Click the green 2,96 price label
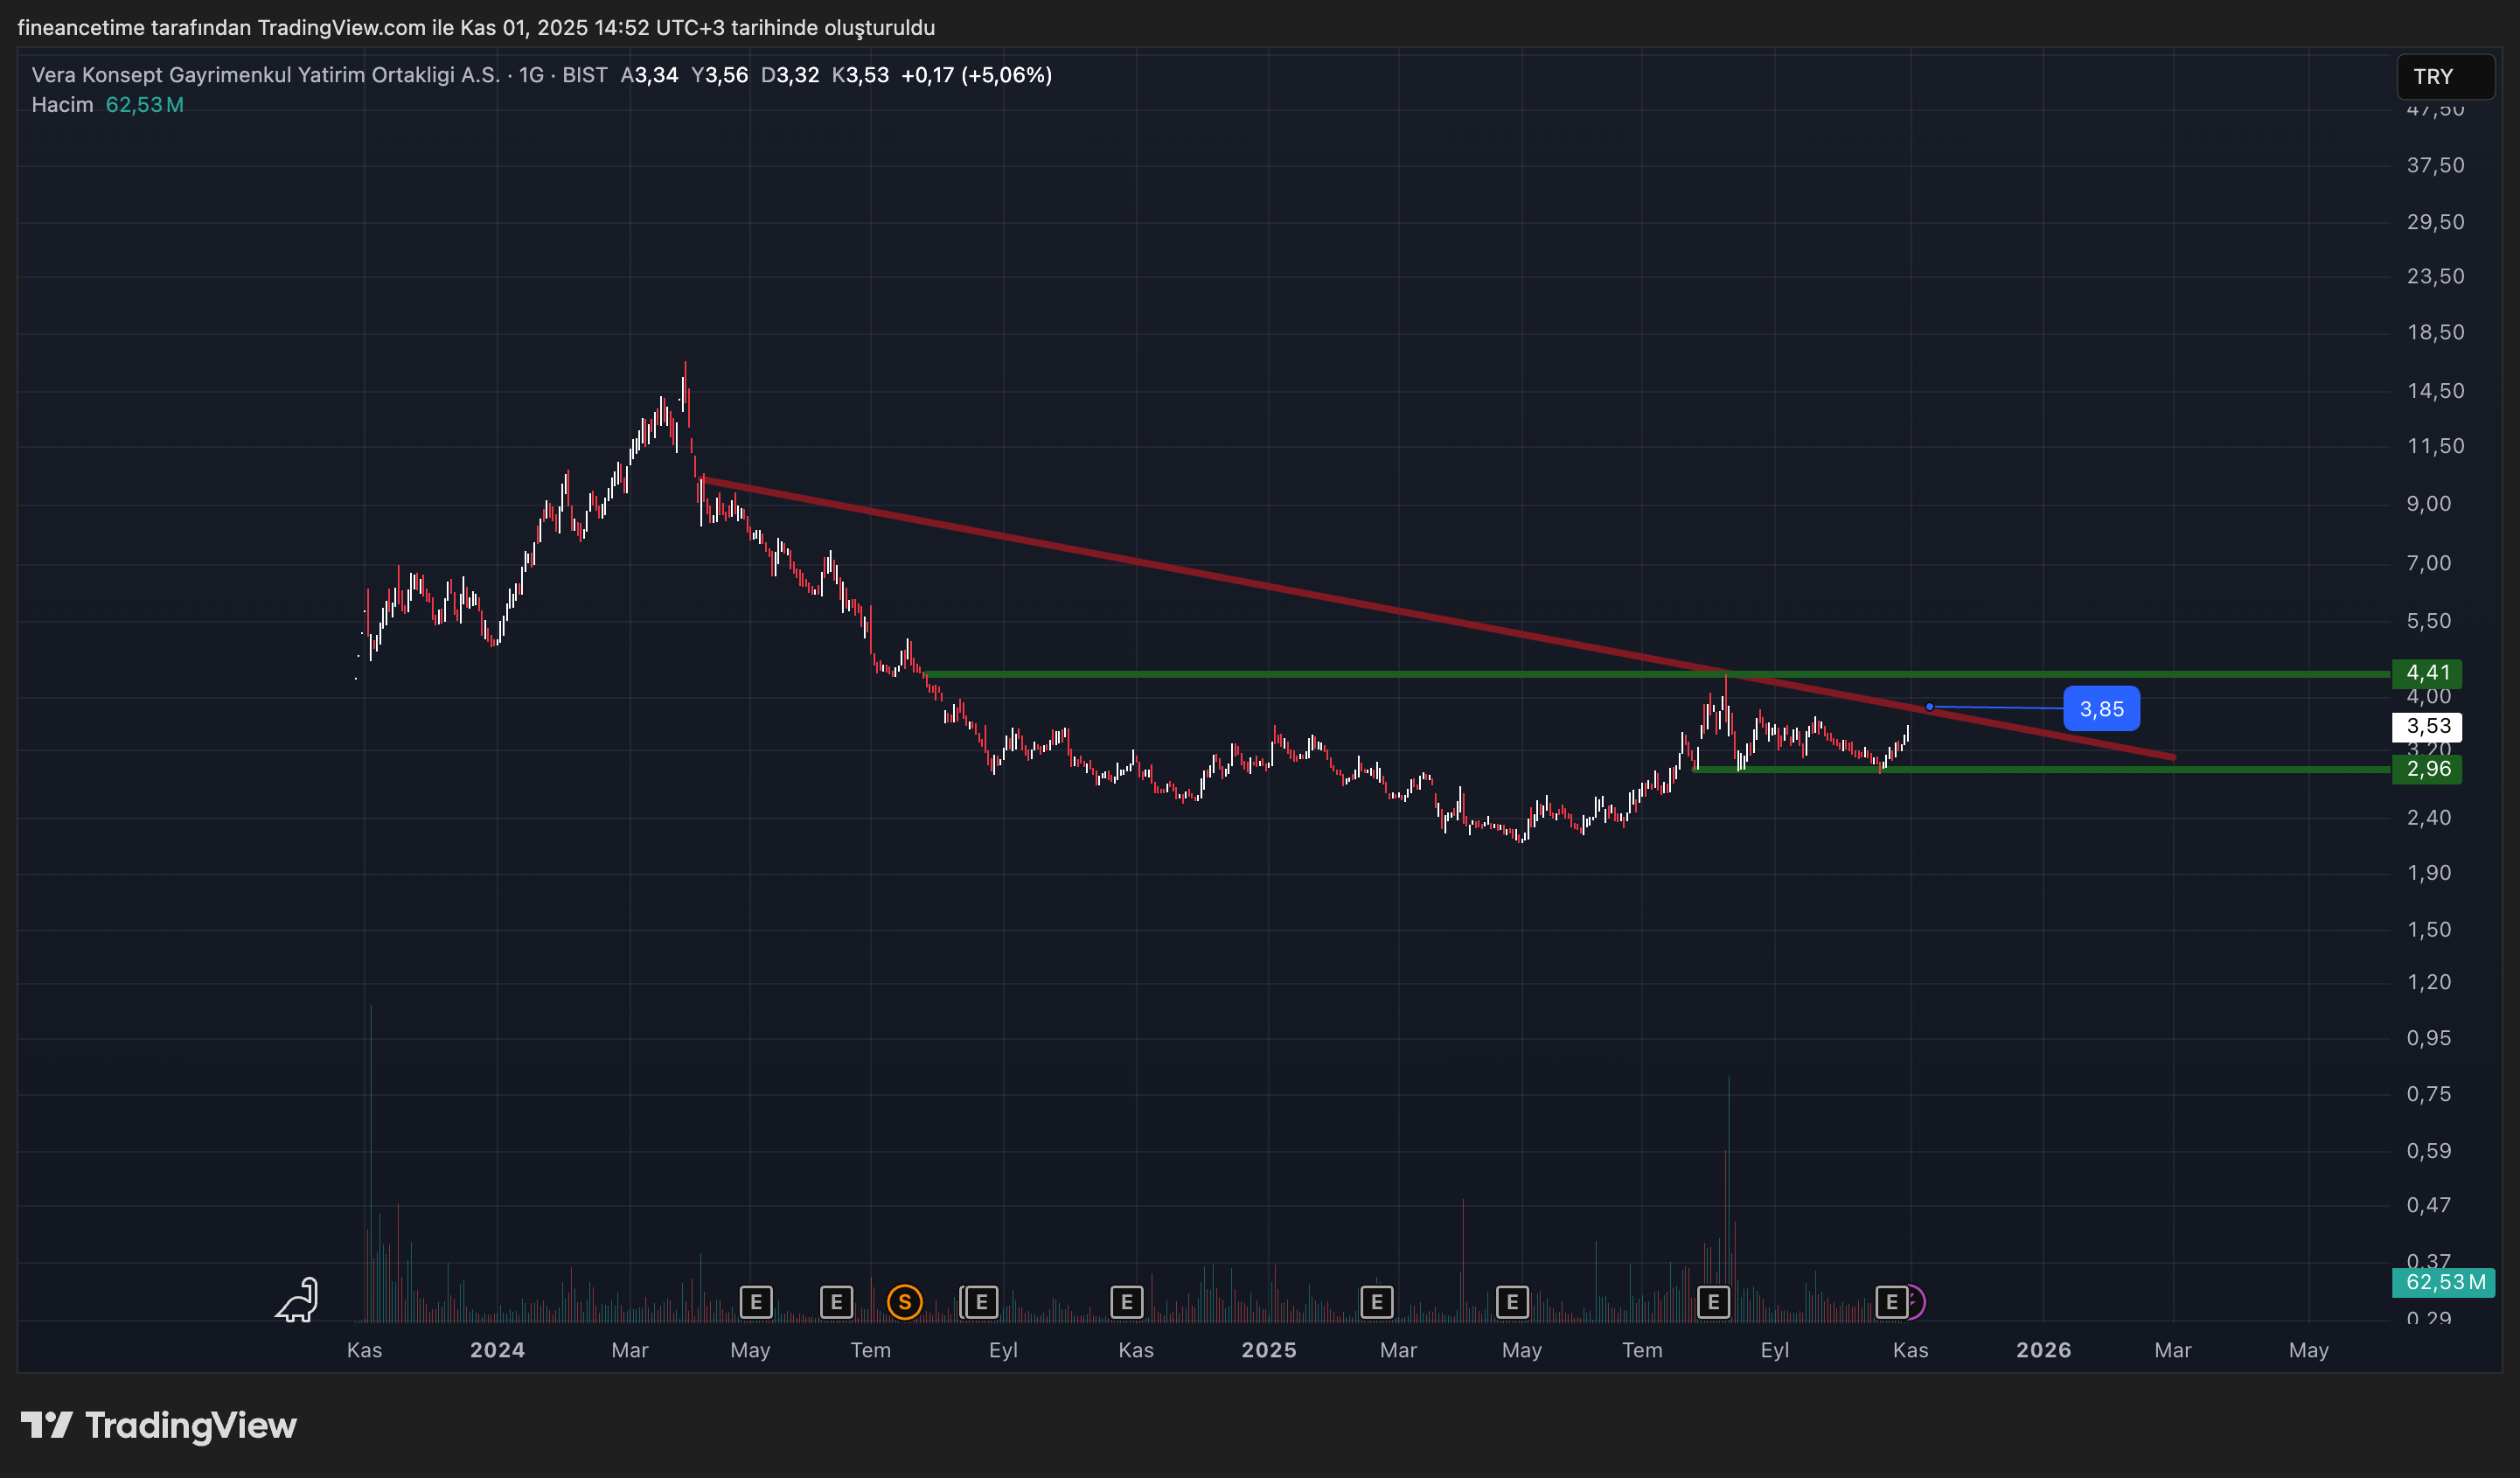Viewport: 2520px width, 1478px height. pos(2427,769)
